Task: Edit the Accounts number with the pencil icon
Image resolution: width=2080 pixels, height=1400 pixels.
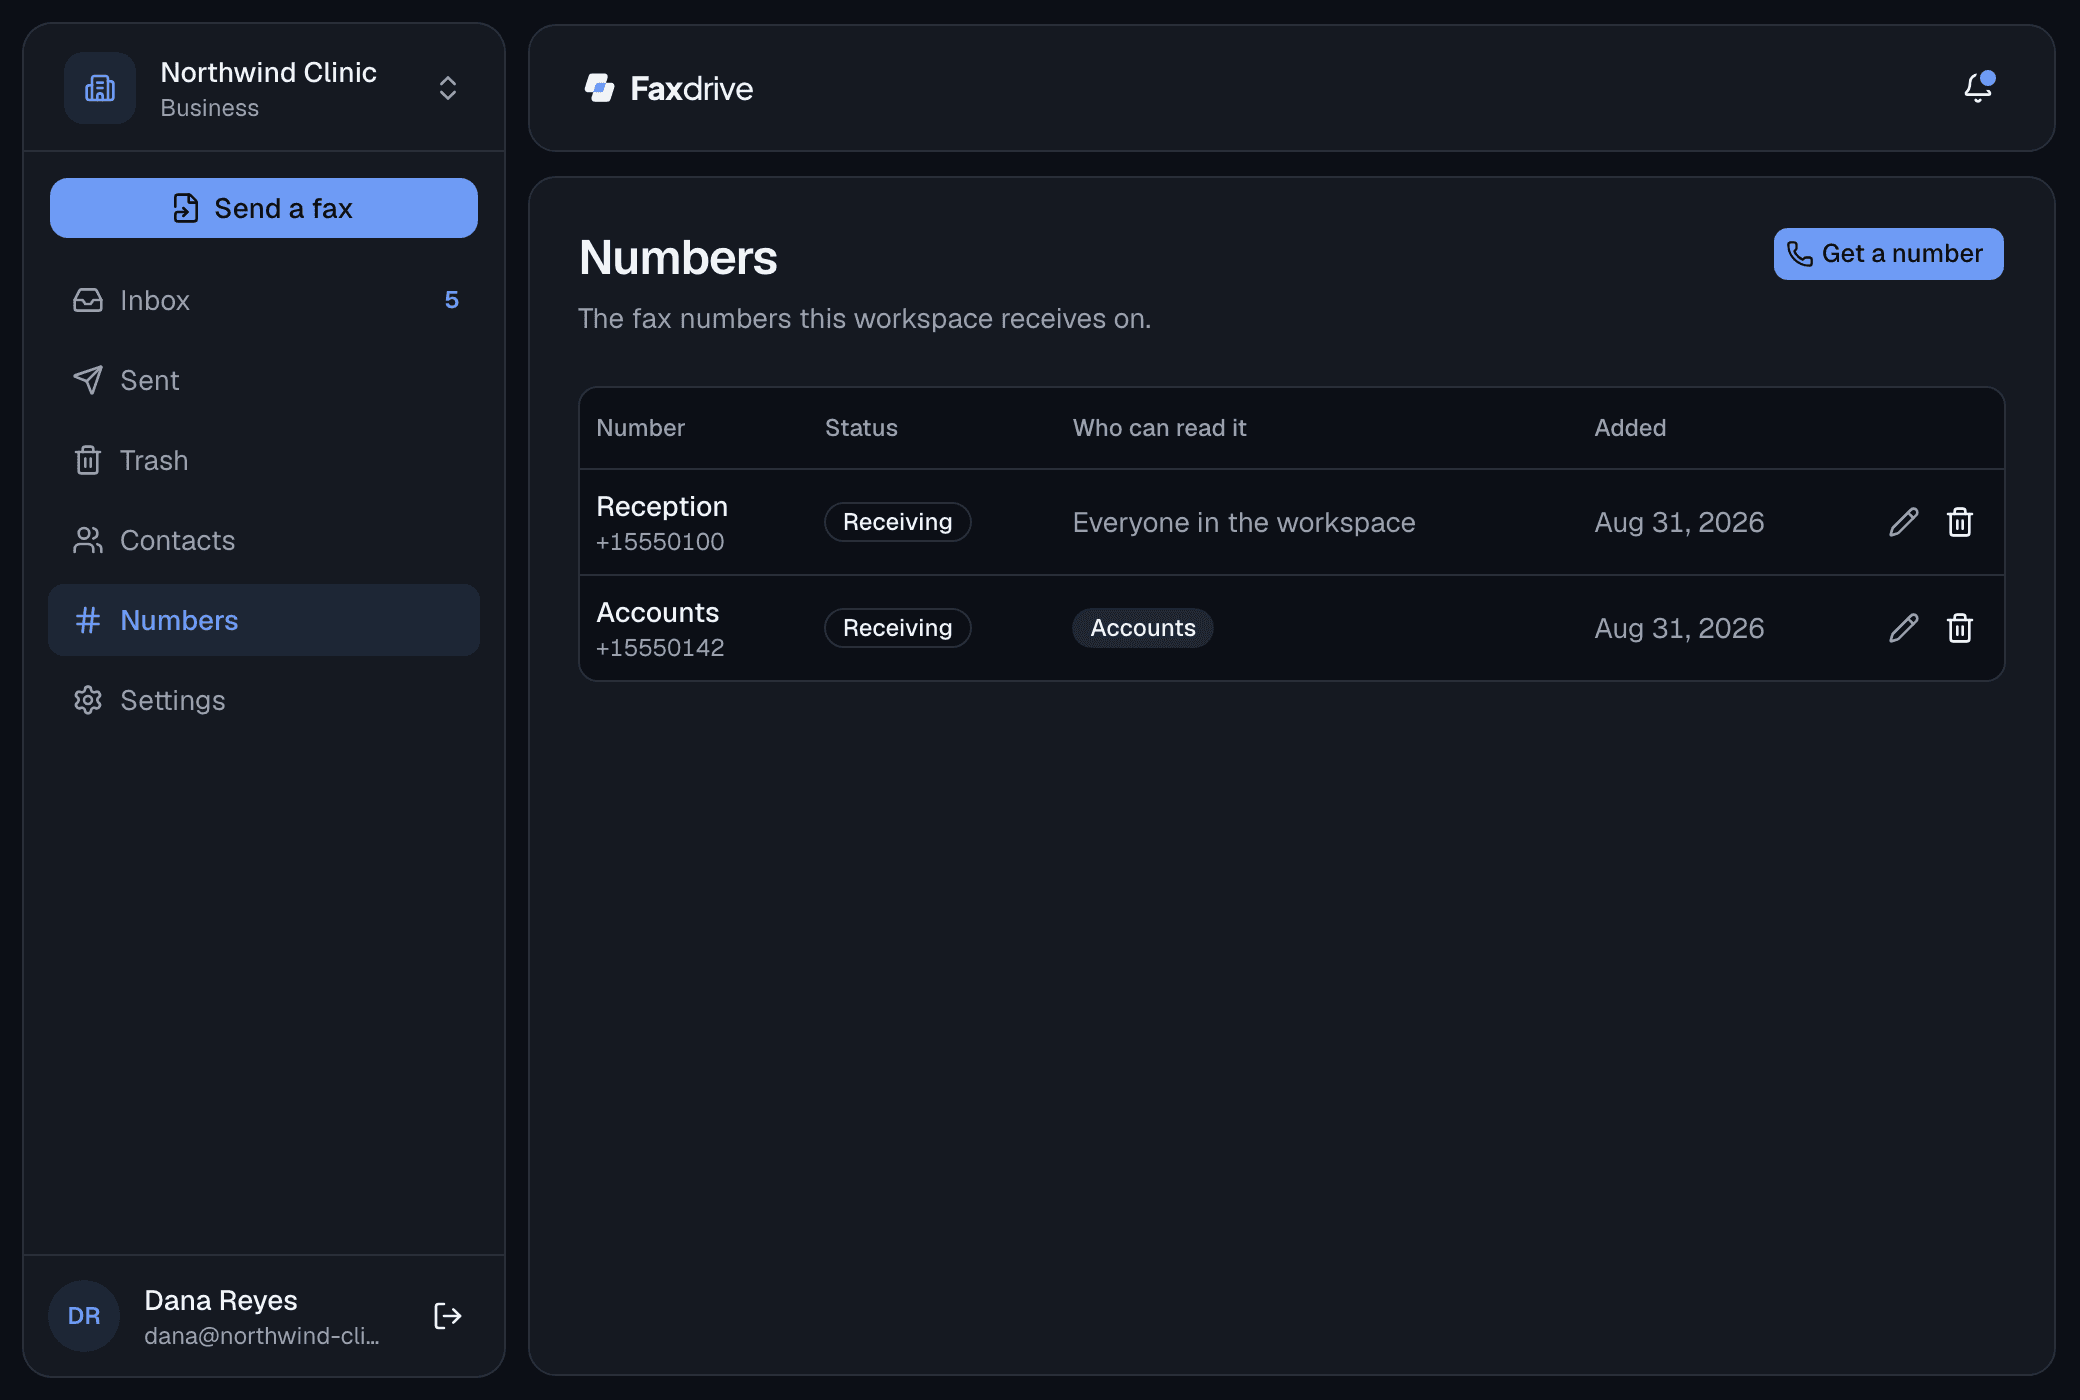Action: tap(1904, 628)
